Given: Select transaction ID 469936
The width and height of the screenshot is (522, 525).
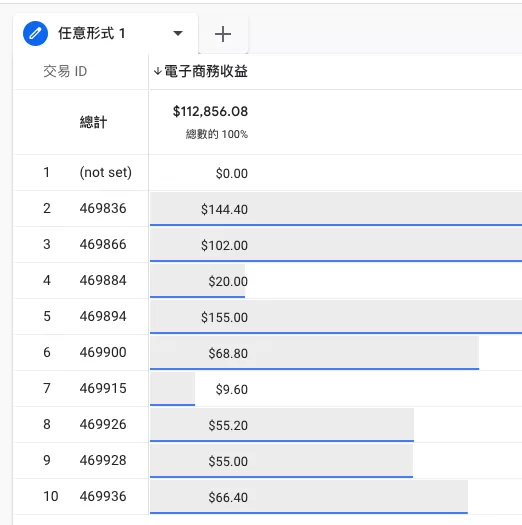Looking at the screenshot, I should (x=103, y=496).
